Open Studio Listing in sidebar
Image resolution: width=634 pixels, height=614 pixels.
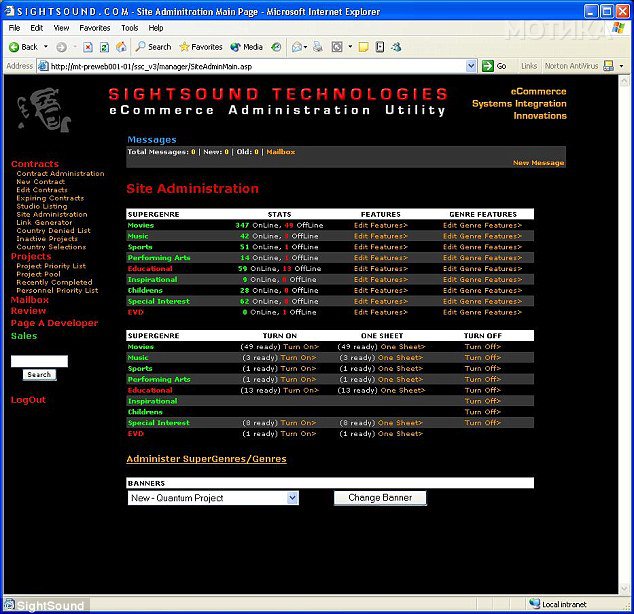42,206
